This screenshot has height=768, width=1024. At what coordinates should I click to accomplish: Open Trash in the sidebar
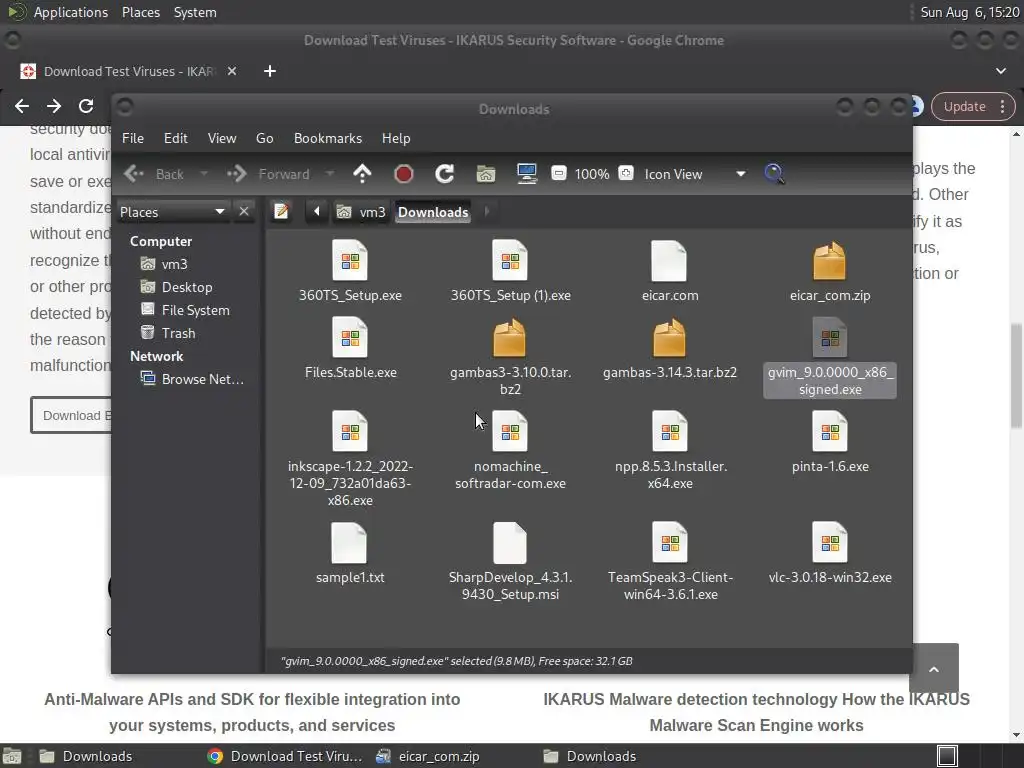178,332
